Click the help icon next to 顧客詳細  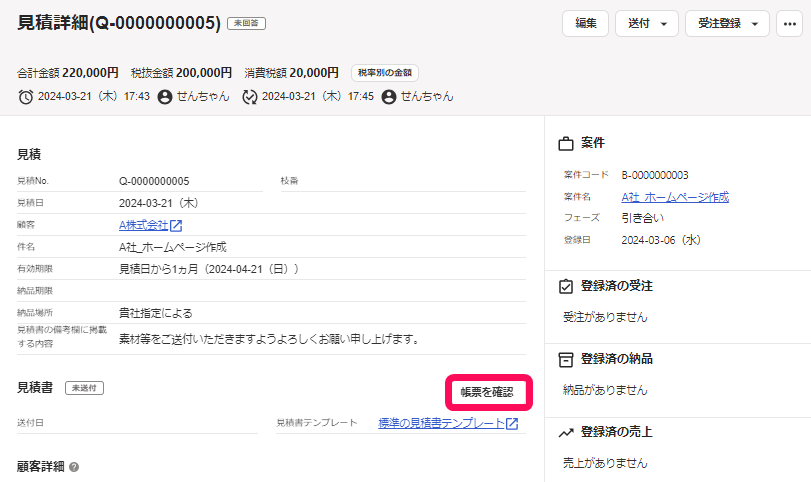point(74,467)
